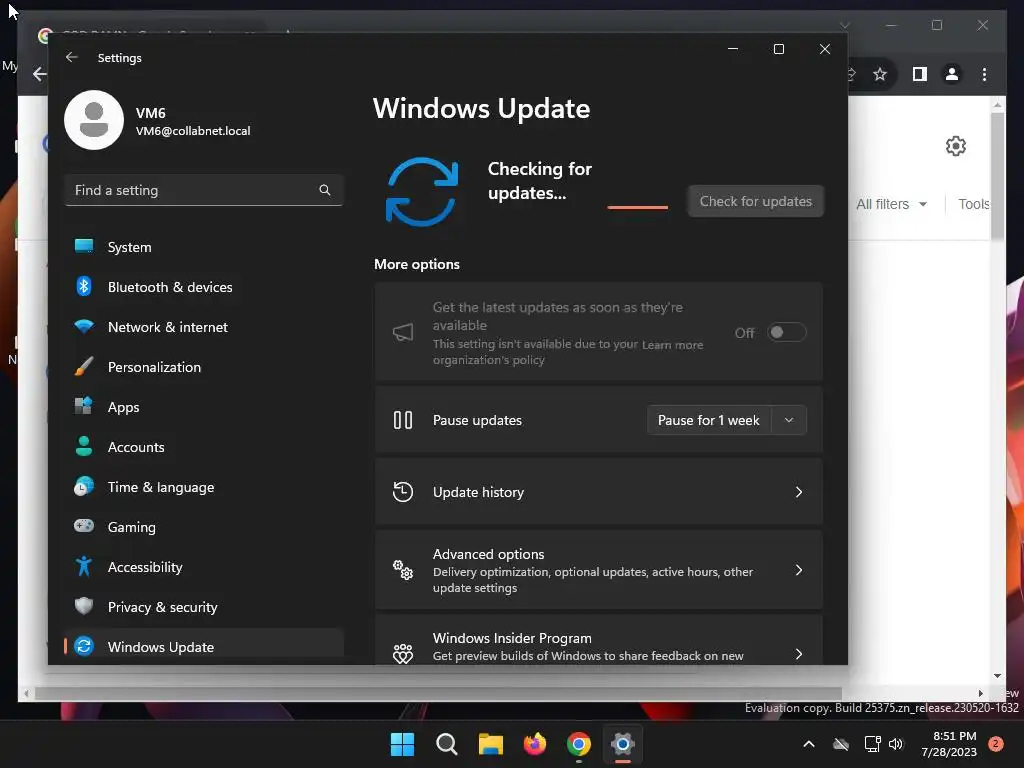Click the Chrome profile icon
Viewport: 1024px width, 768px height.
[952, 74]
